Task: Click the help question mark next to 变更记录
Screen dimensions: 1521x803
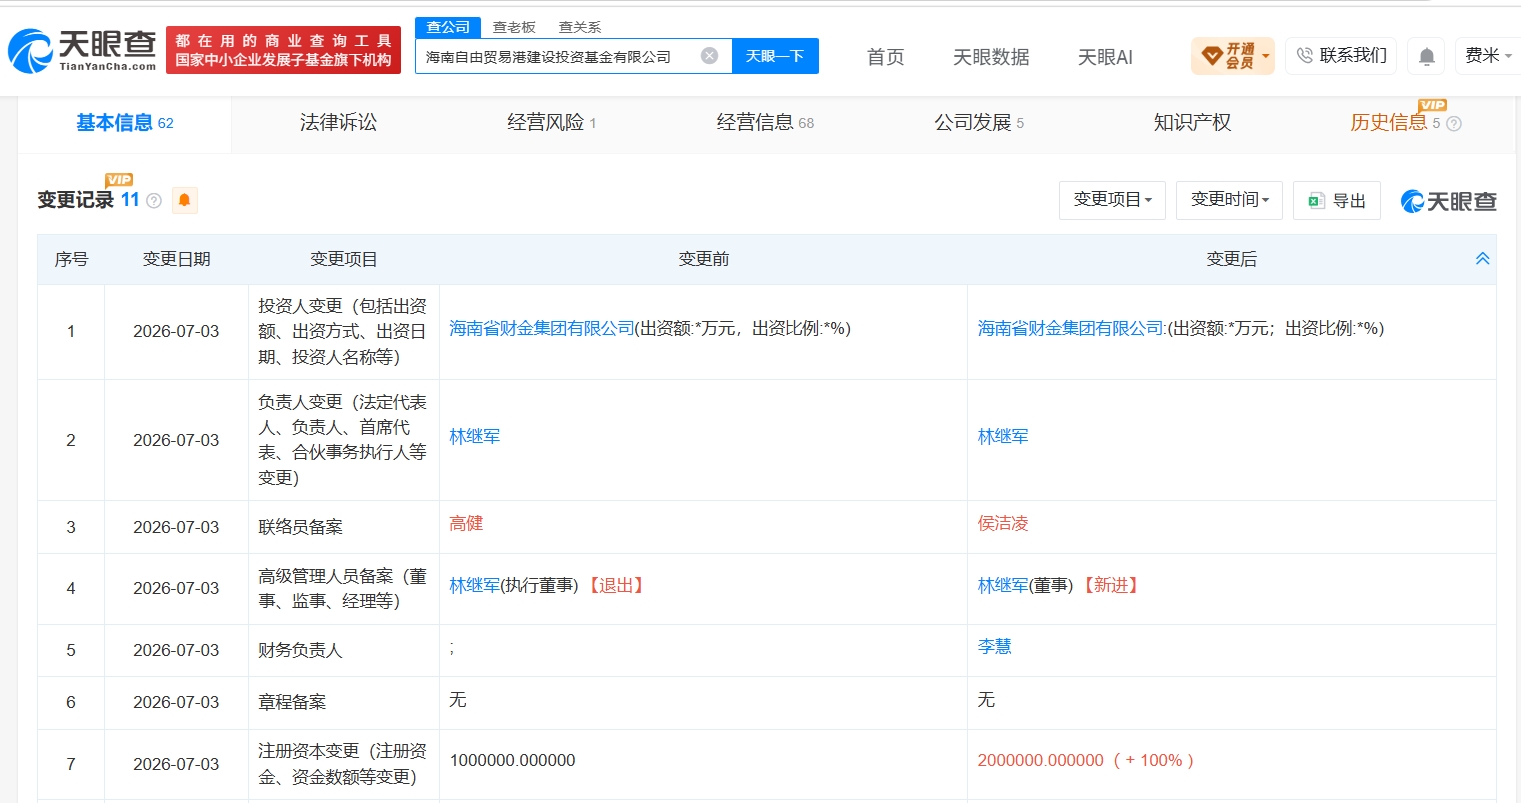Action: [154, 201]
